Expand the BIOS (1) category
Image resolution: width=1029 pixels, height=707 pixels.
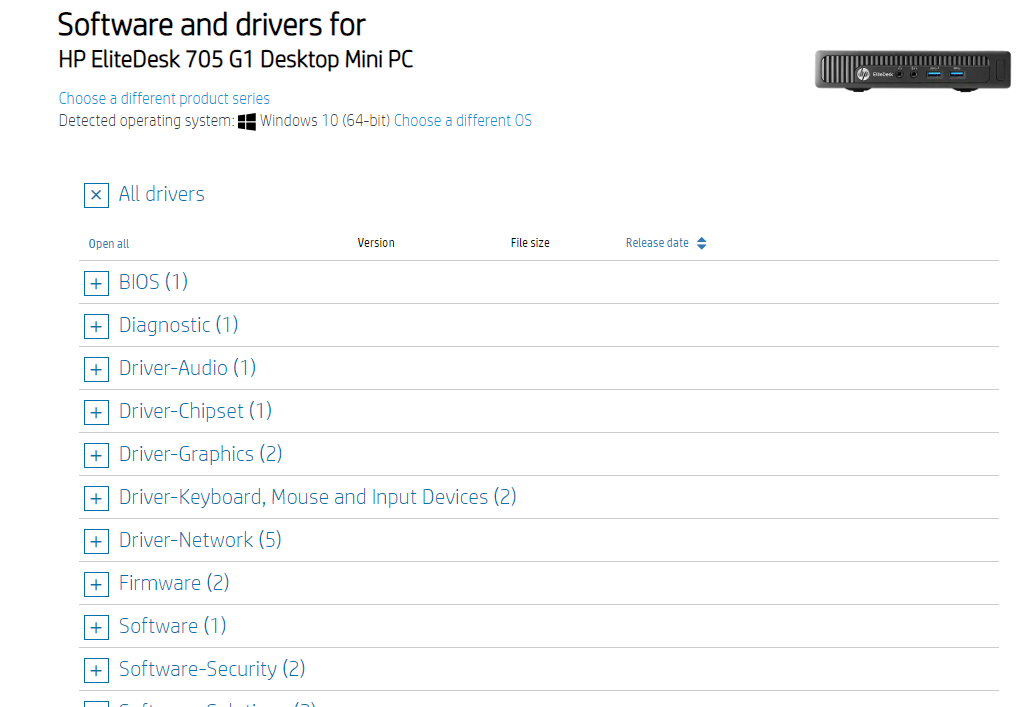(96, 283)
